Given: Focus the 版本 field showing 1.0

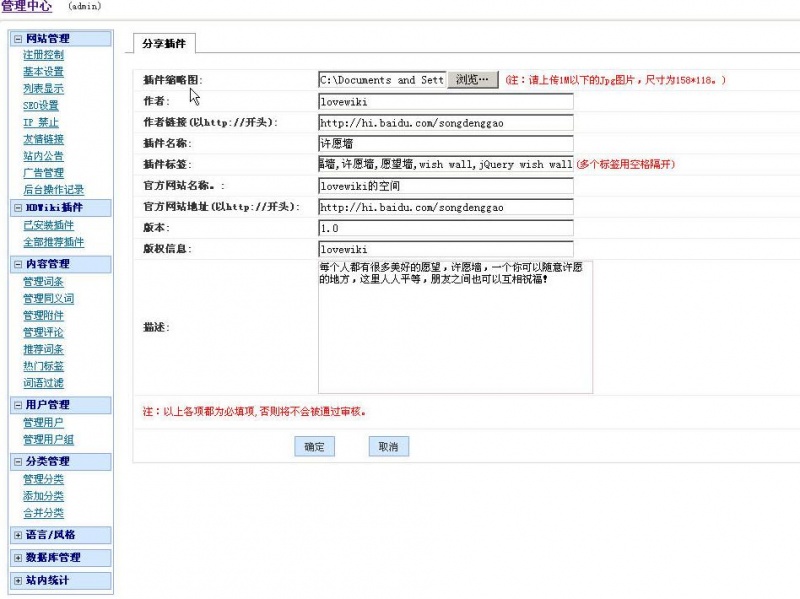Looking at the screenshot, I should pos(445,228).
